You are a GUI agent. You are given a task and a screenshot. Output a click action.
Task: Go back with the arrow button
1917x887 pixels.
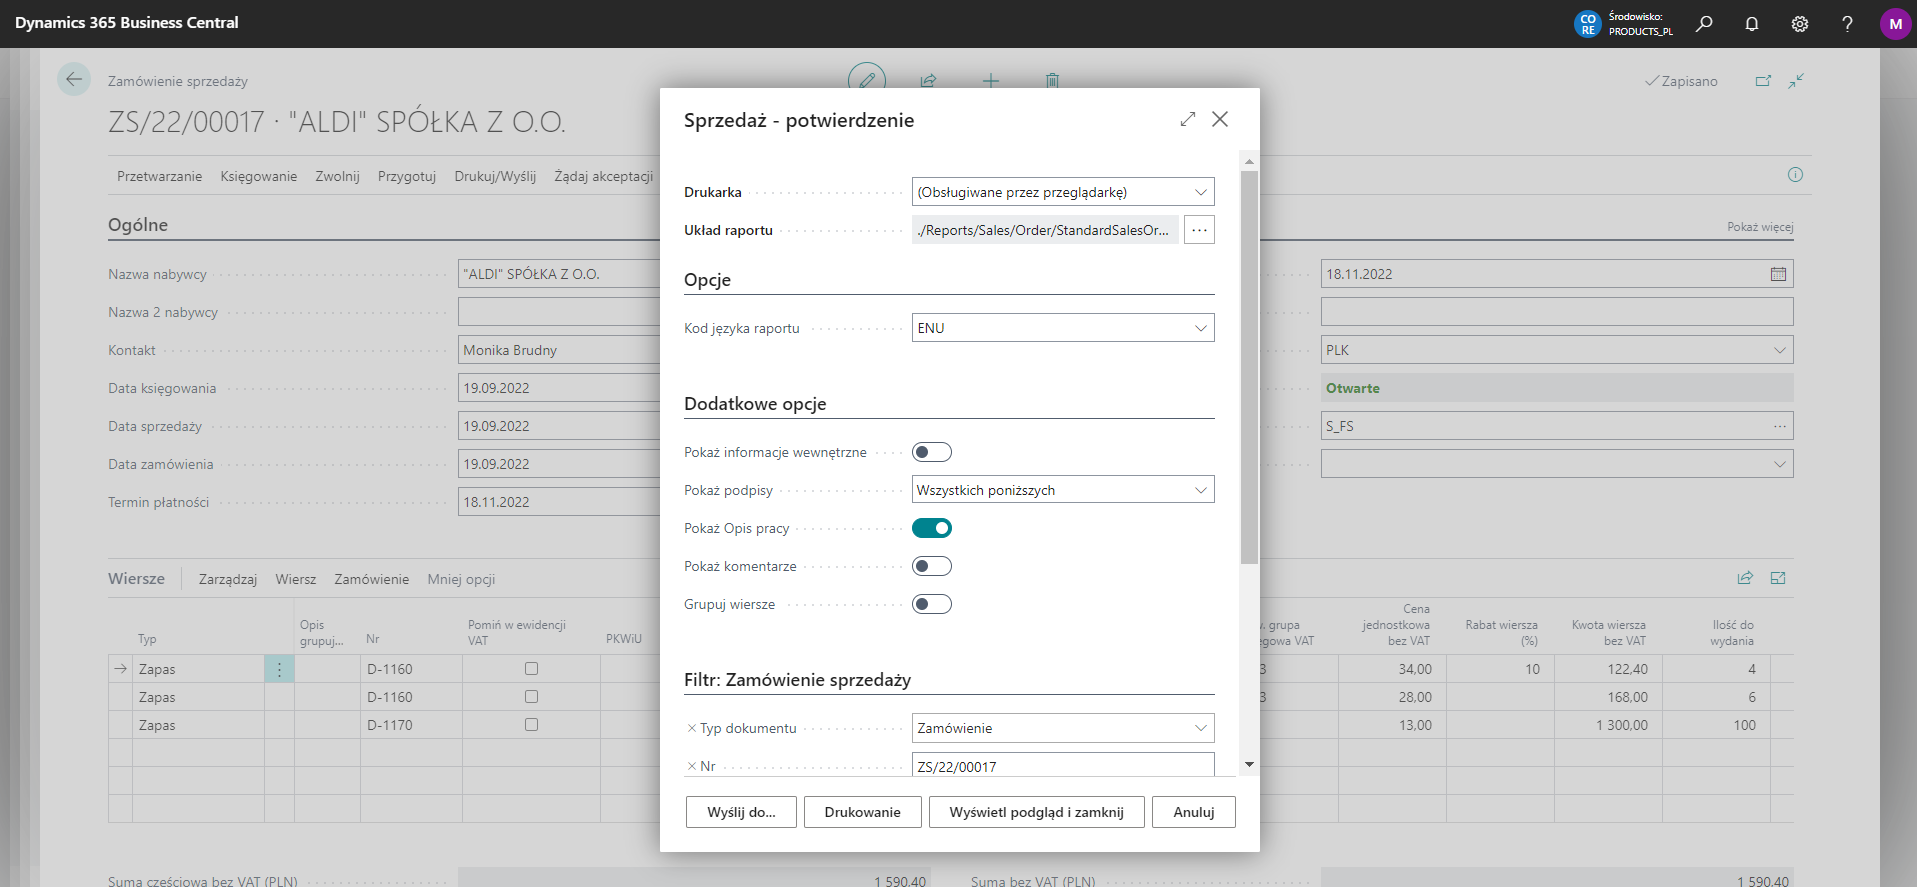tap(74, 79)
